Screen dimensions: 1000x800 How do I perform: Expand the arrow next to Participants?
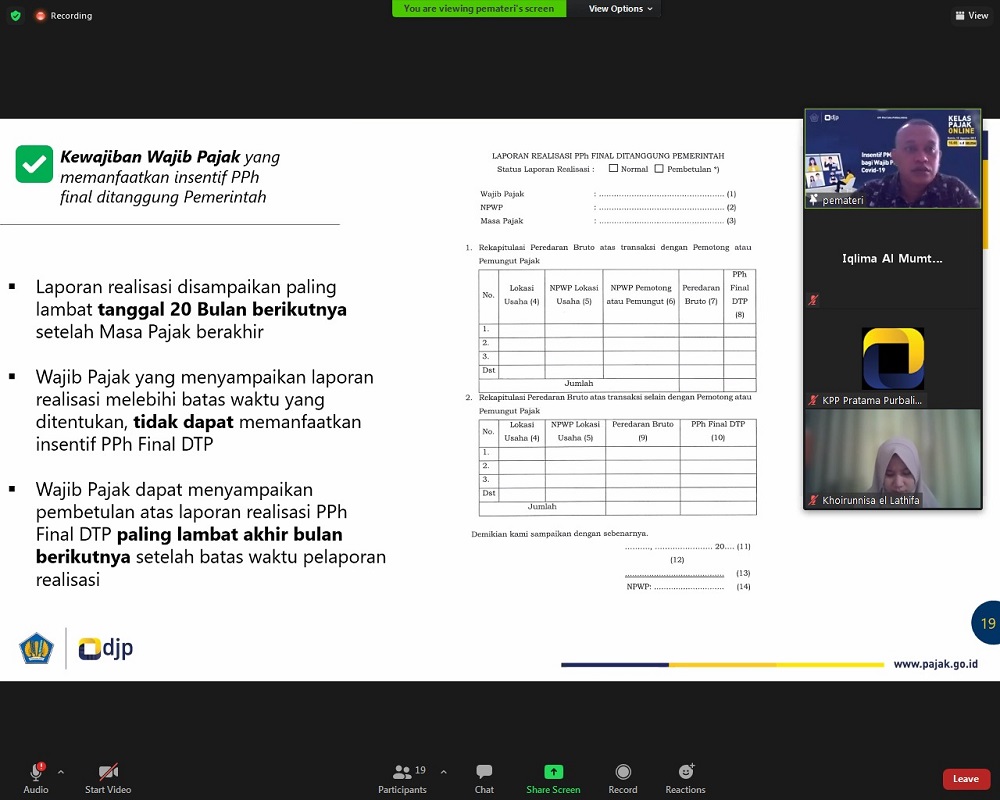[x=444, y=772]
